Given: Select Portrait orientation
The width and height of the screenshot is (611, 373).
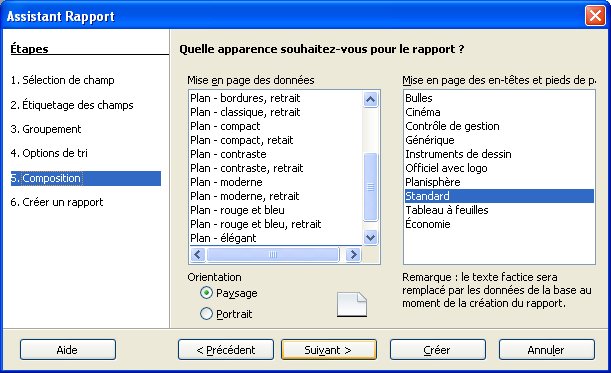Looking at the screenshot, I should click(206, 314).
